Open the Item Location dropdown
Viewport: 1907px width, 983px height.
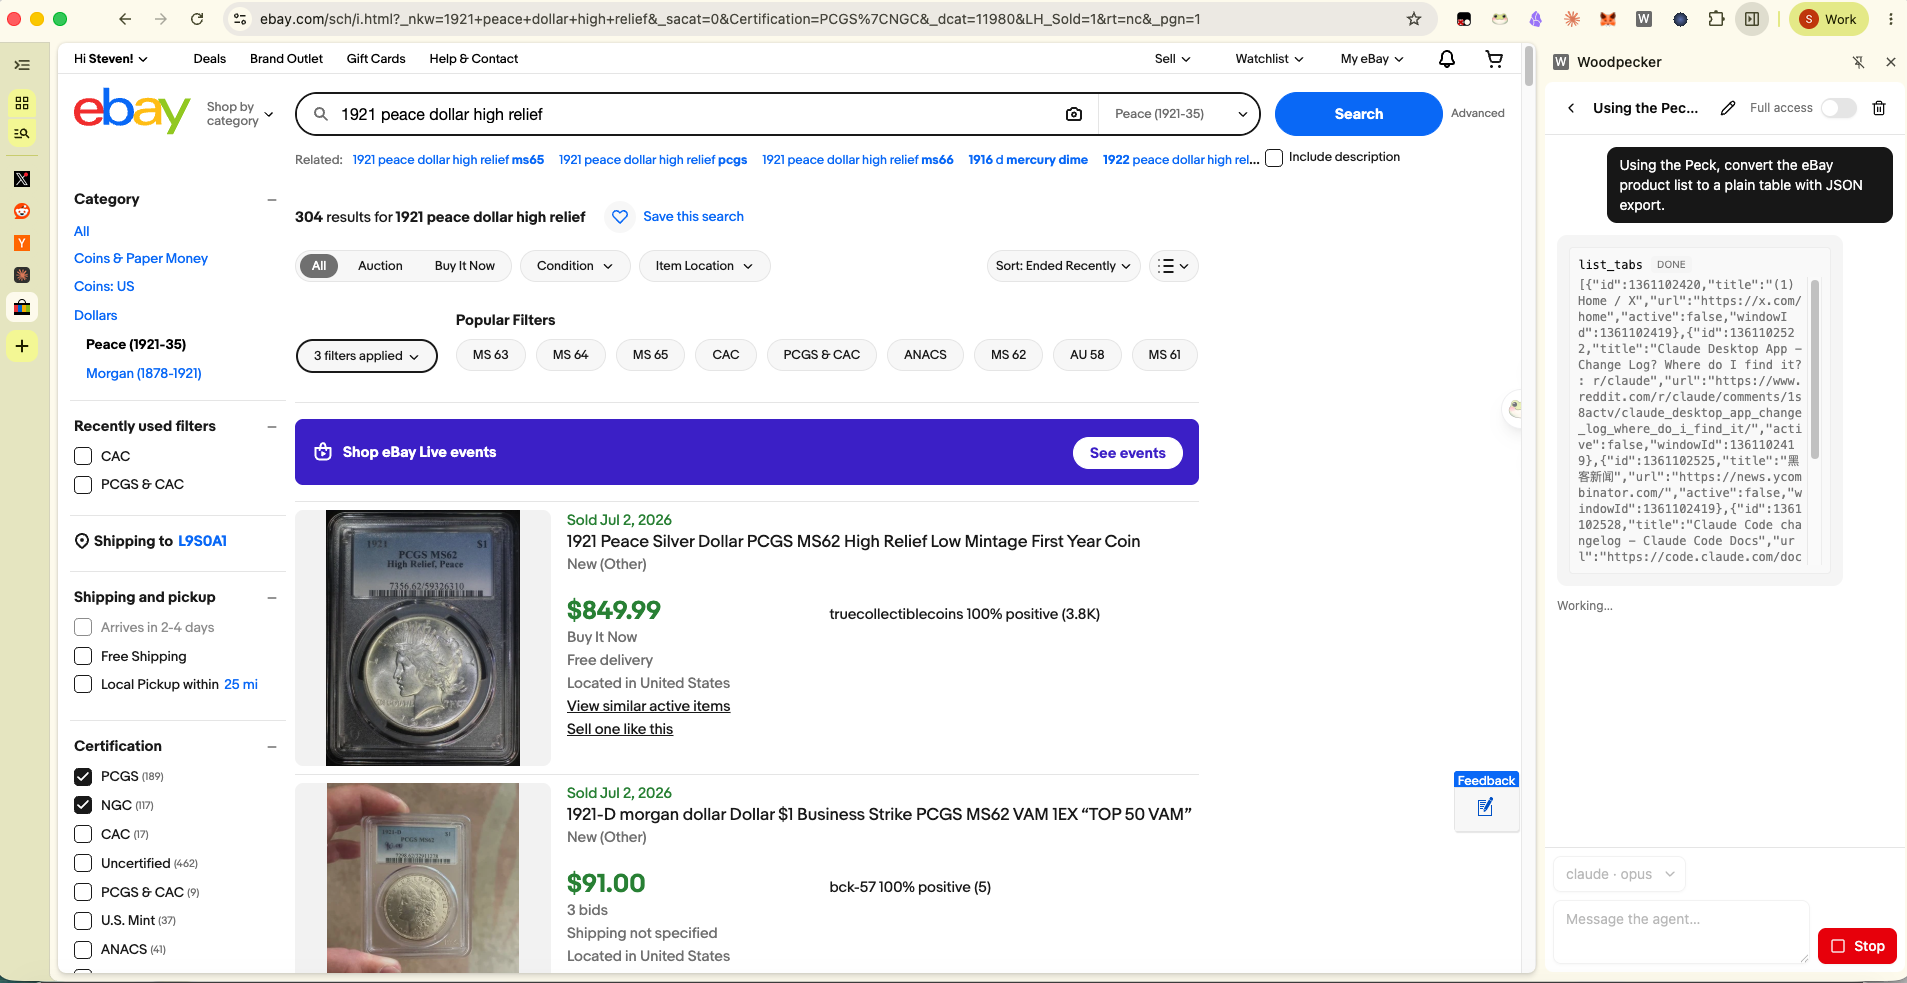[x=704, y=266]
